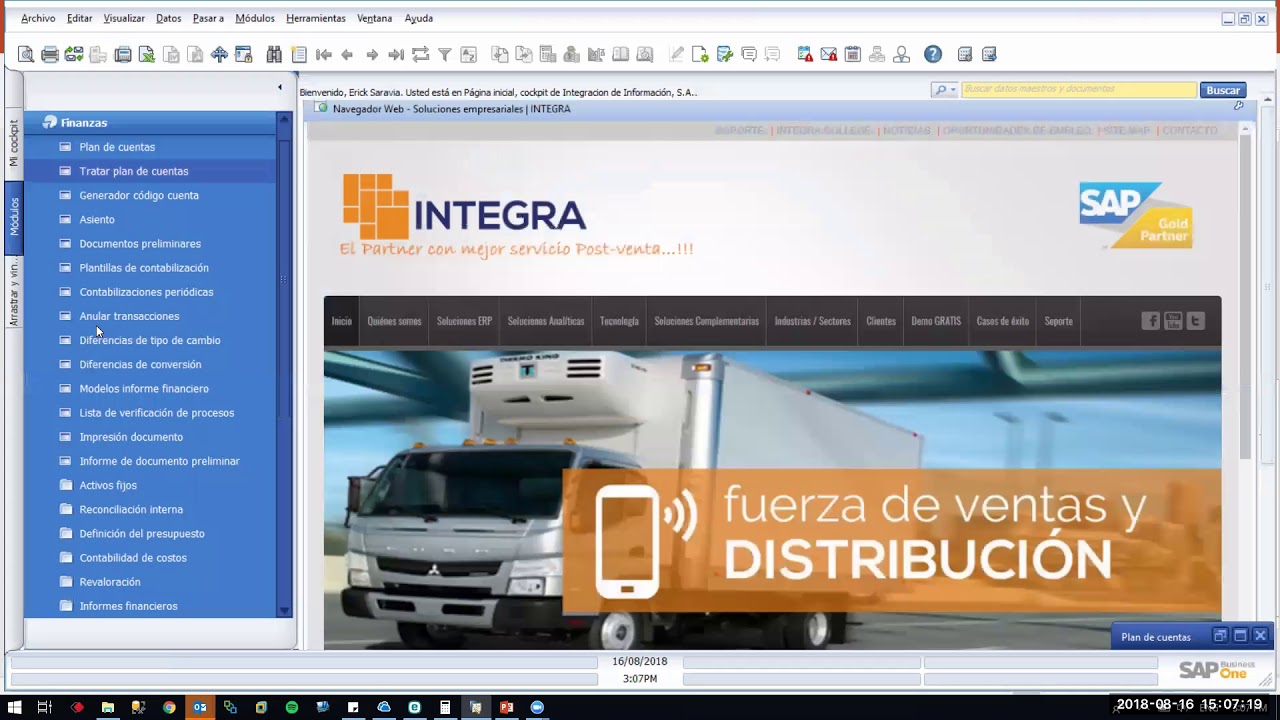Image resolution: width=1280 pixels, height=720 pixels.
Task: Click the fuerza de ventas banner image
Action: 772,500
